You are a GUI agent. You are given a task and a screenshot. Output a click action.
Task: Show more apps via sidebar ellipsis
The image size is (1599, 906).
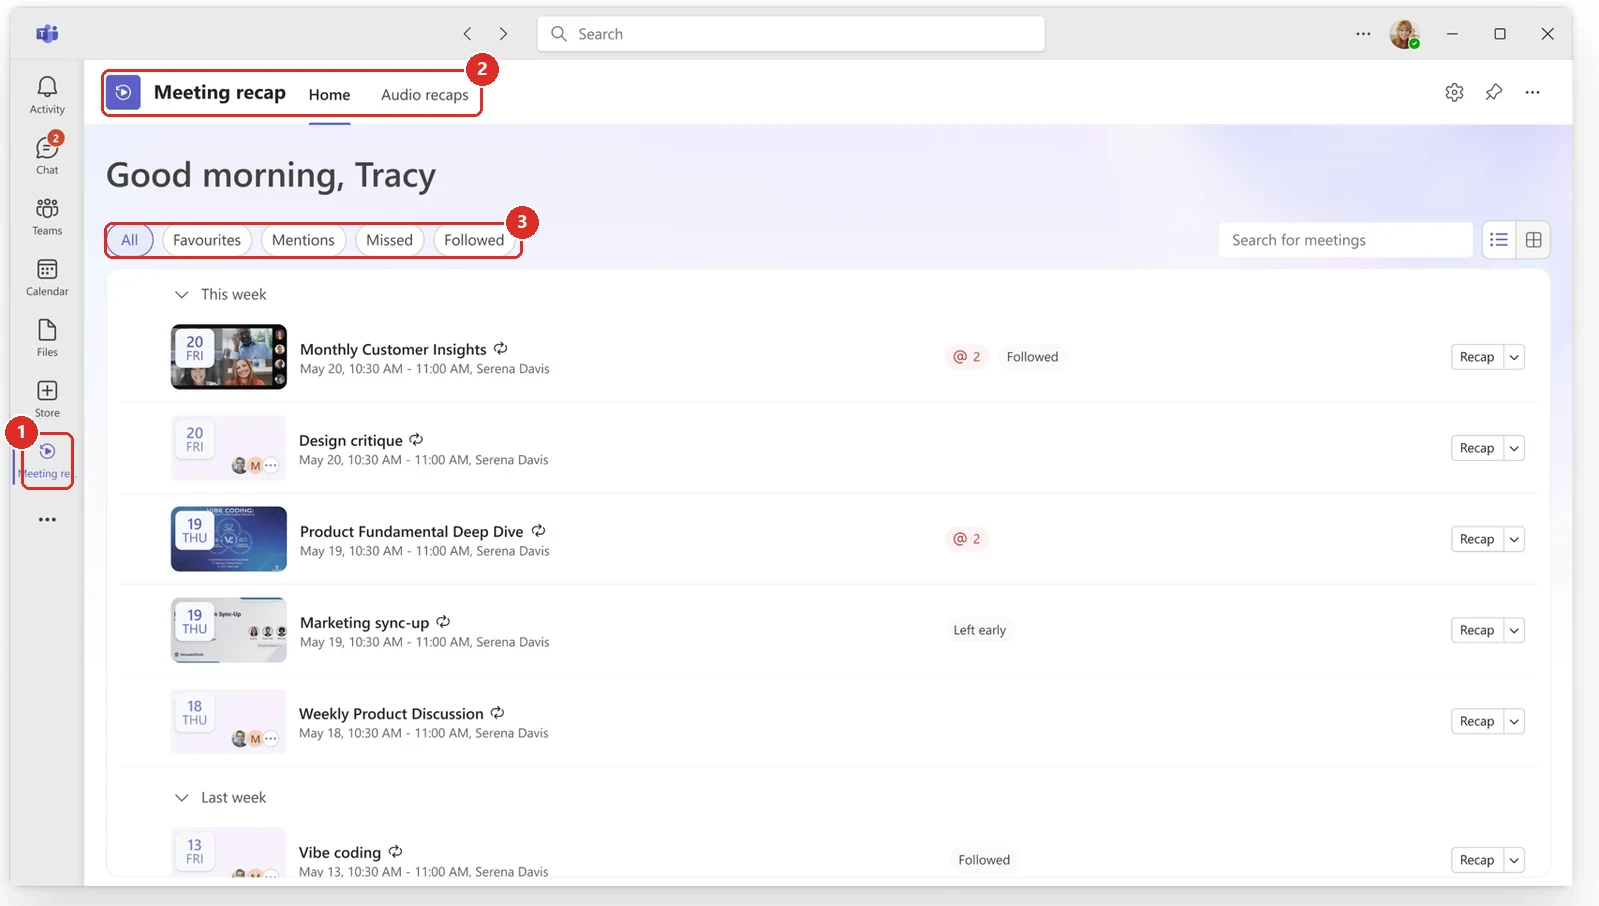pos(47,520)
